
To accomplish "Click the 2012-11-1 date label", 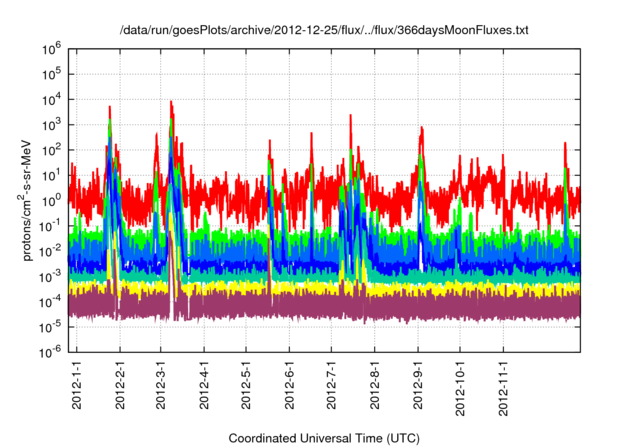I will 504,388.
